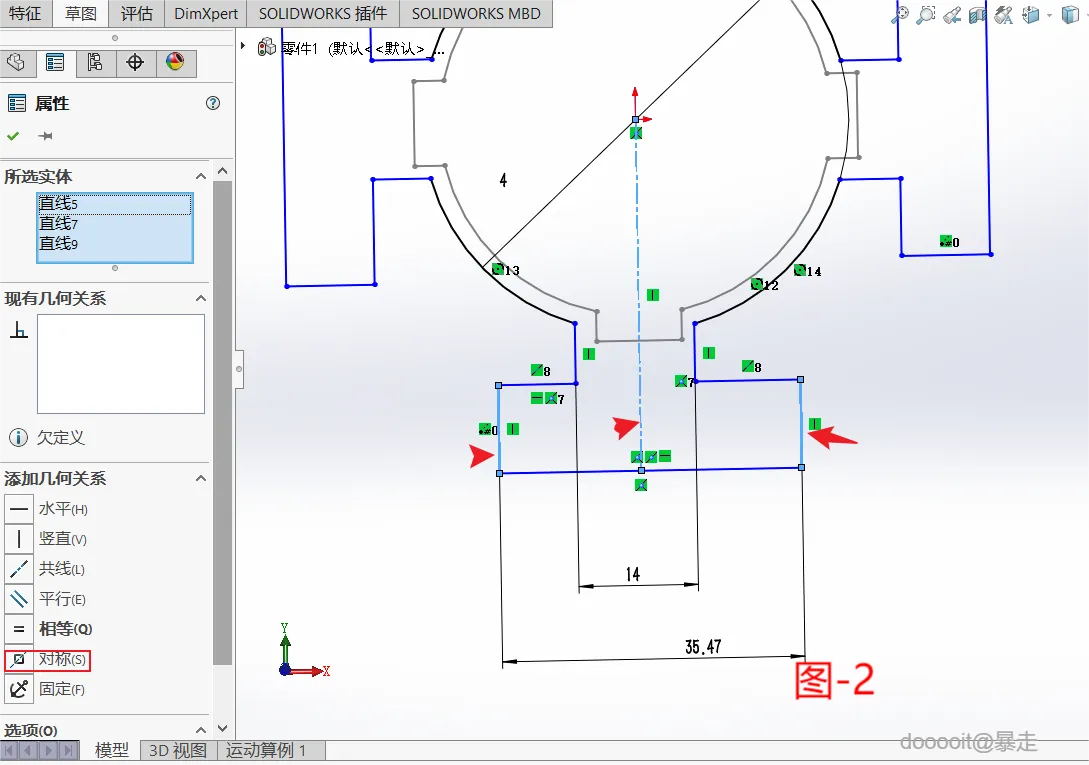Screen dimensions: 1089x765
Task: Go to next tab arrow
Action: click(48, 750)
